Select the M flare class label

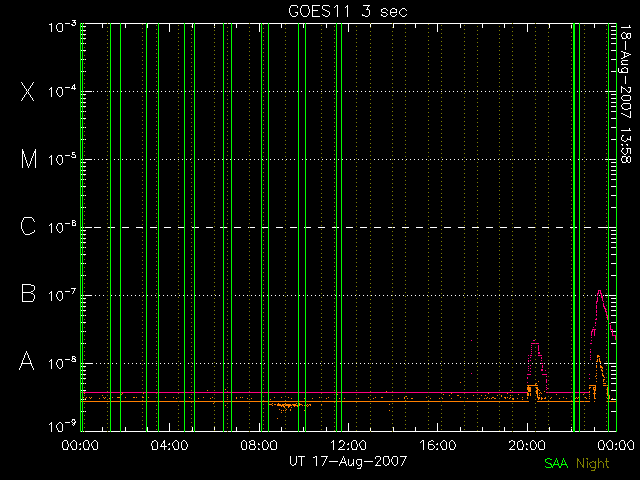tap(29, 159)
